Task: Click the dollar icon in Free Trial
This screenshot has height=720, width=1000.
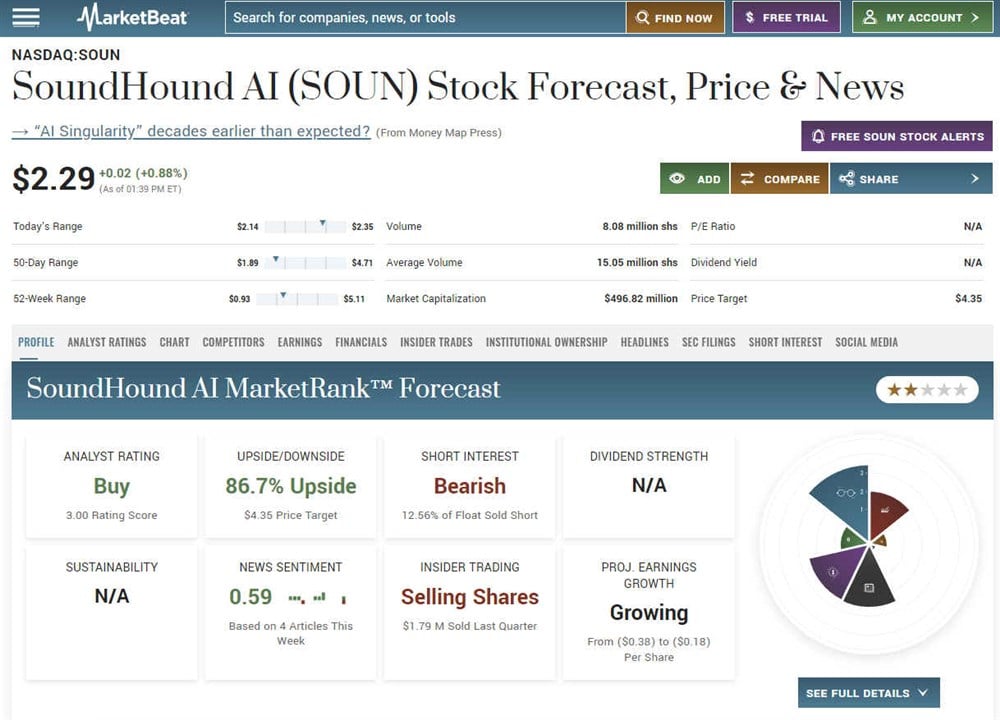Action: click(750, 18)
